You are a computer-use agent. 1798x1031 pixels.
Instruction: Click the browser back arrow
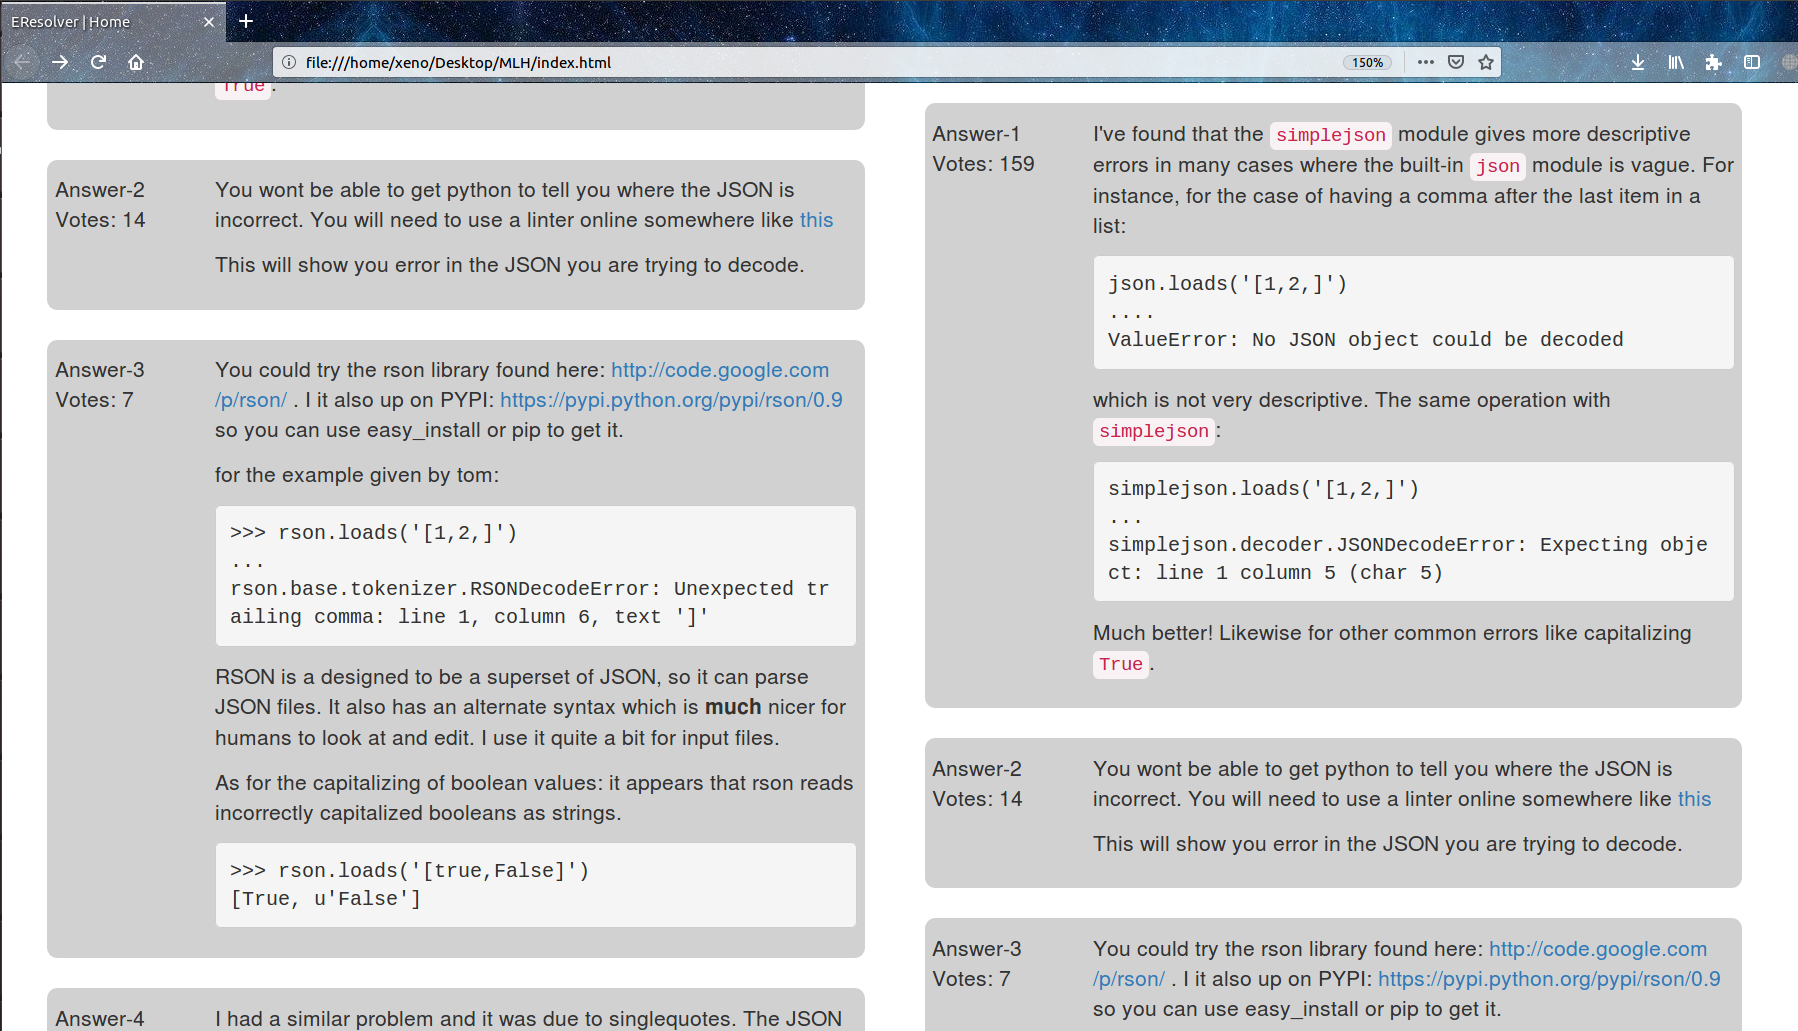tap(22, 62)
